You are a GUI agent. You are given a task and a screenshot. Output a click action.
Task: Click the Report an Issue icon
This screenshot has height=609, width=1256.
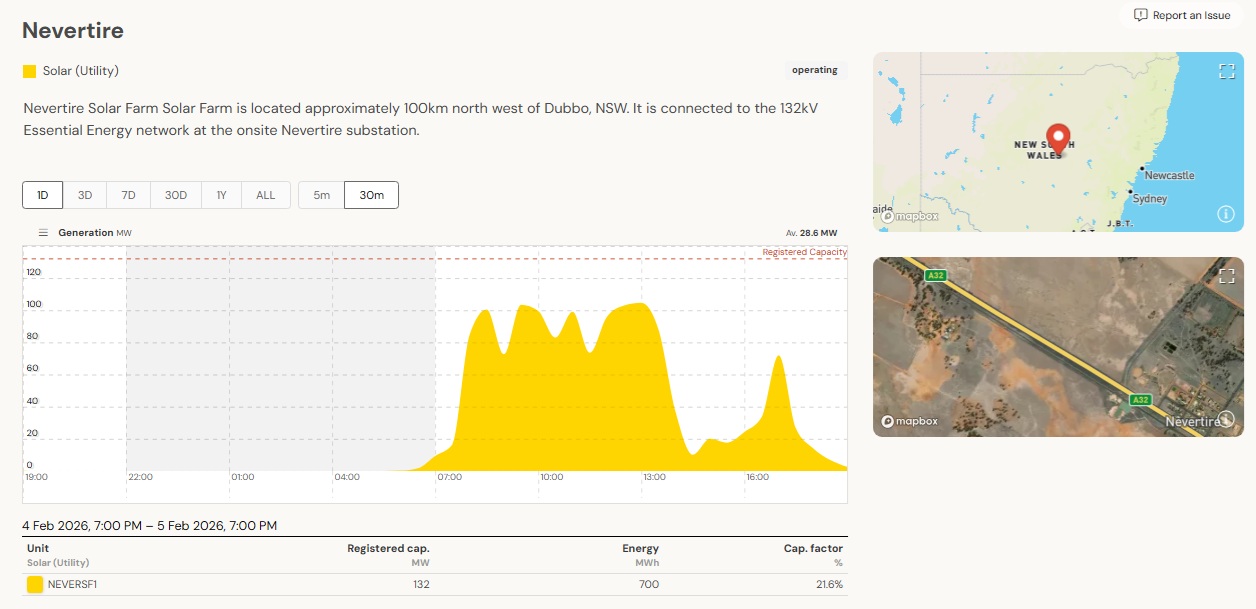(x=1141, y=15)
